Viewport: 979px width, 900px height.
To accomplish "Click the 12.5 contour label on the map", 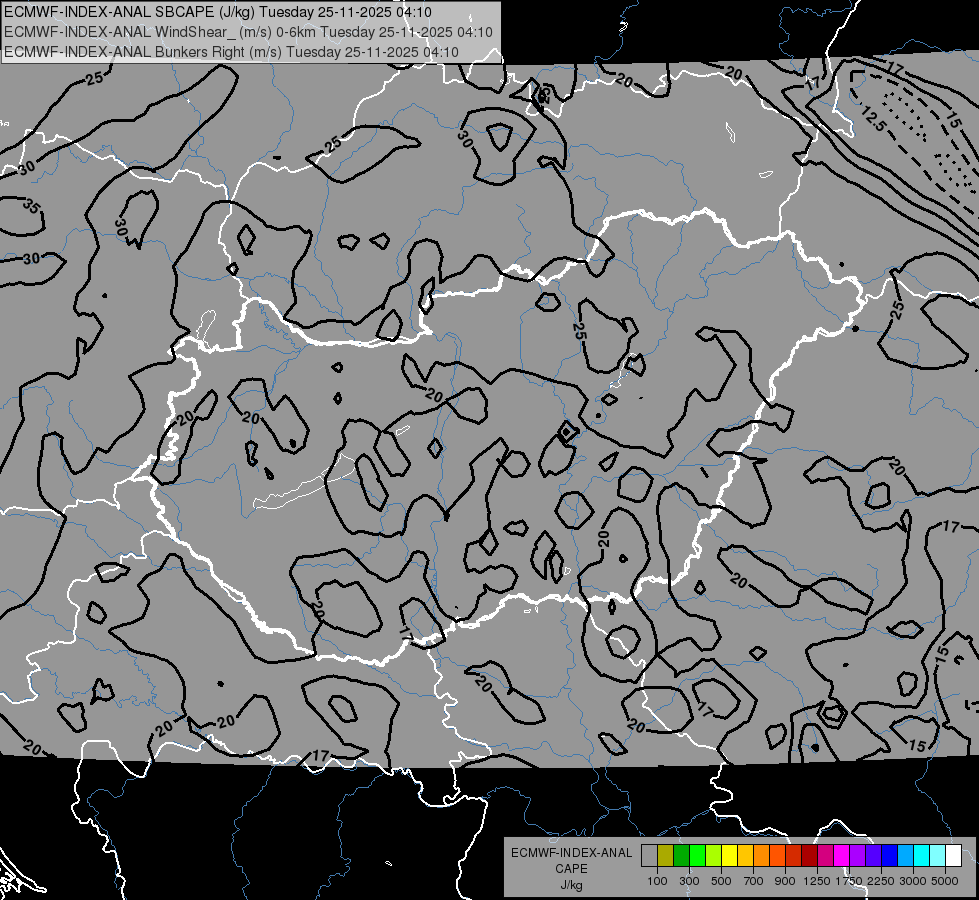I will 873,119.
